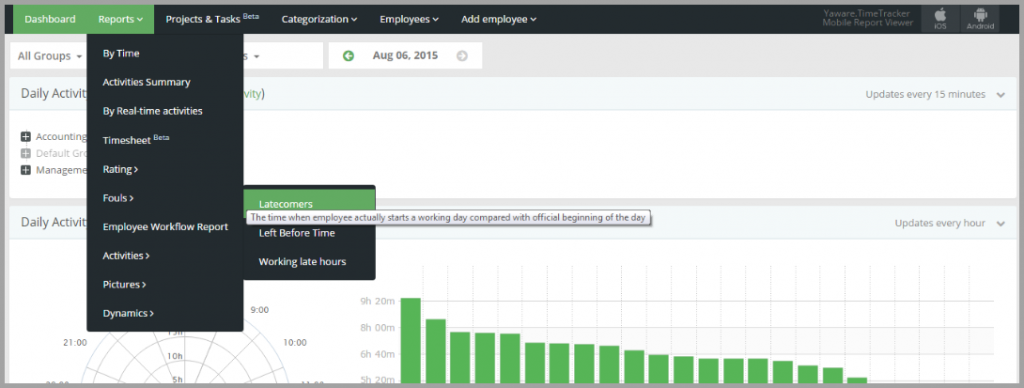The height and width of the screenshot is (388, 1024).
Task: Open Projects & Tasks Beta
Action: click(212, 20)
